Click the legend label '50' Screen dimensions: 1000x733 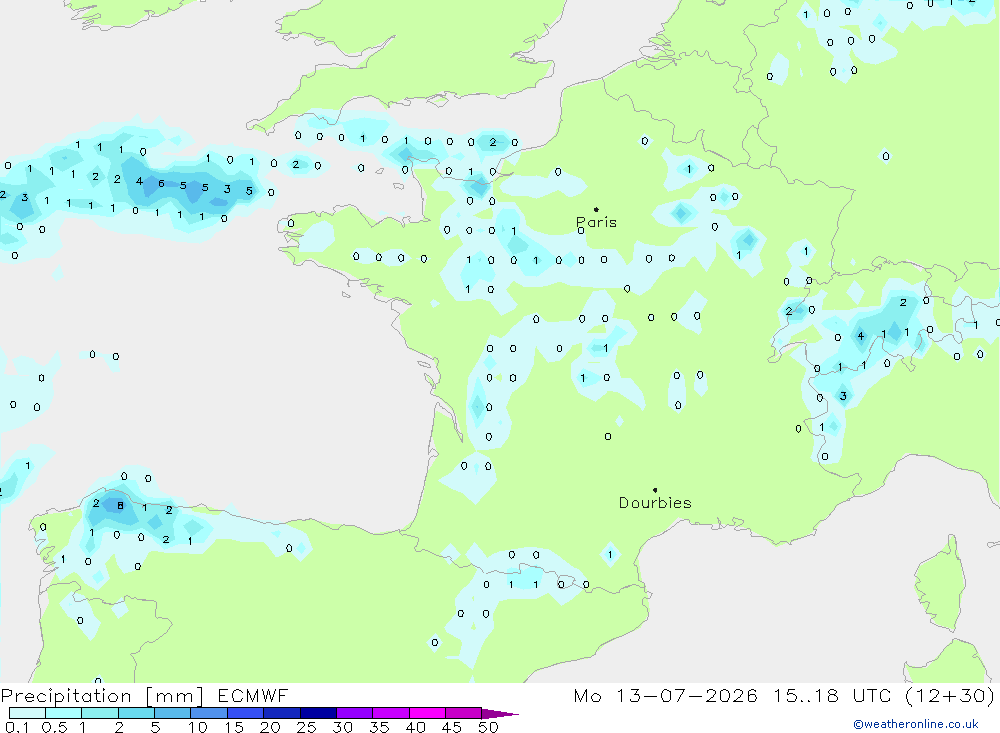tap(489, 727)
